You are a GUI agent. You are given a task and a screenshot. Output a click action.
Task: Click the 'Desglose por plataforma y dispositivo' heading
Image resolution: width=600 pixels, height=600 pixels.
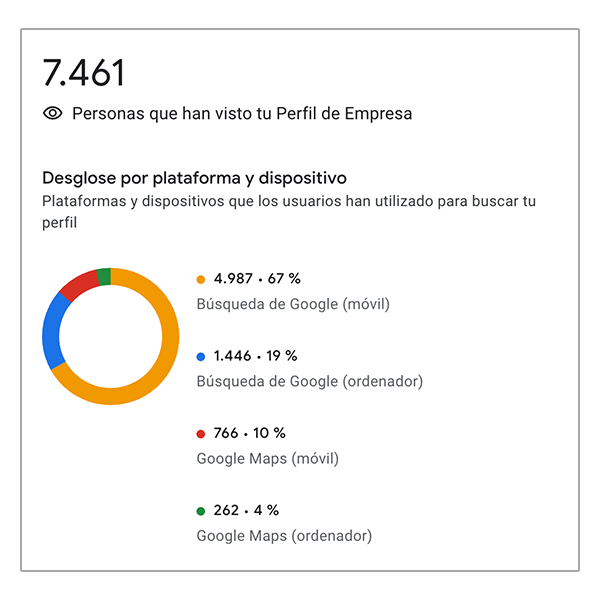[x=194, y=178]
